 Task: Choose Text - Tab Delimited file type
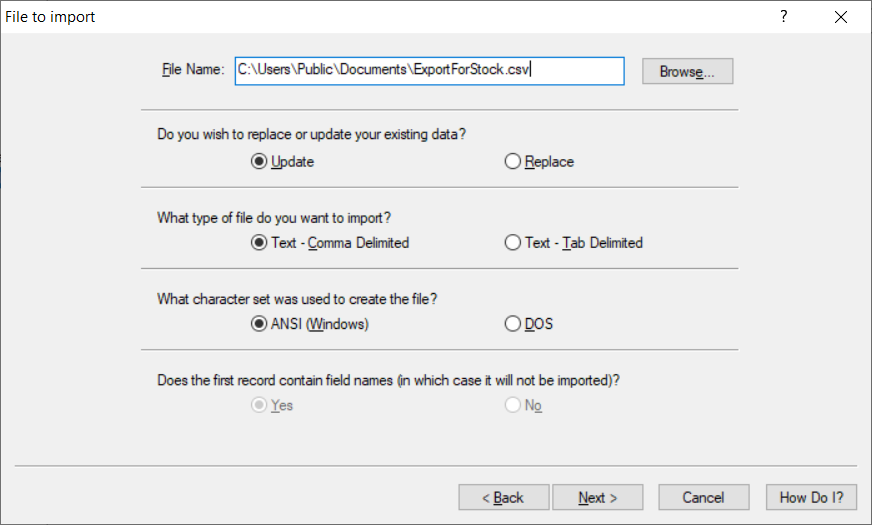point(513,242)
